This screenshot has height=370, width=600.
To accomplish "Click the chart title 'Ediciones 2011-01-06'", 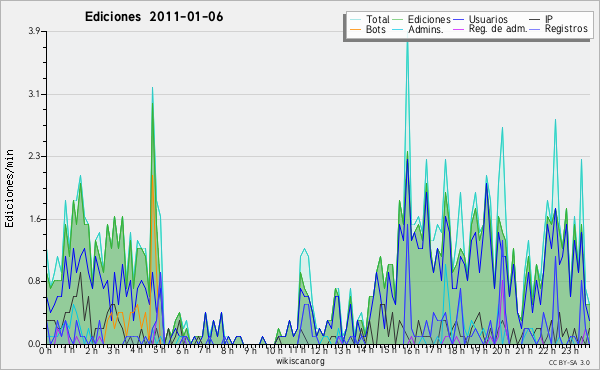I will (x=154, y=17).
